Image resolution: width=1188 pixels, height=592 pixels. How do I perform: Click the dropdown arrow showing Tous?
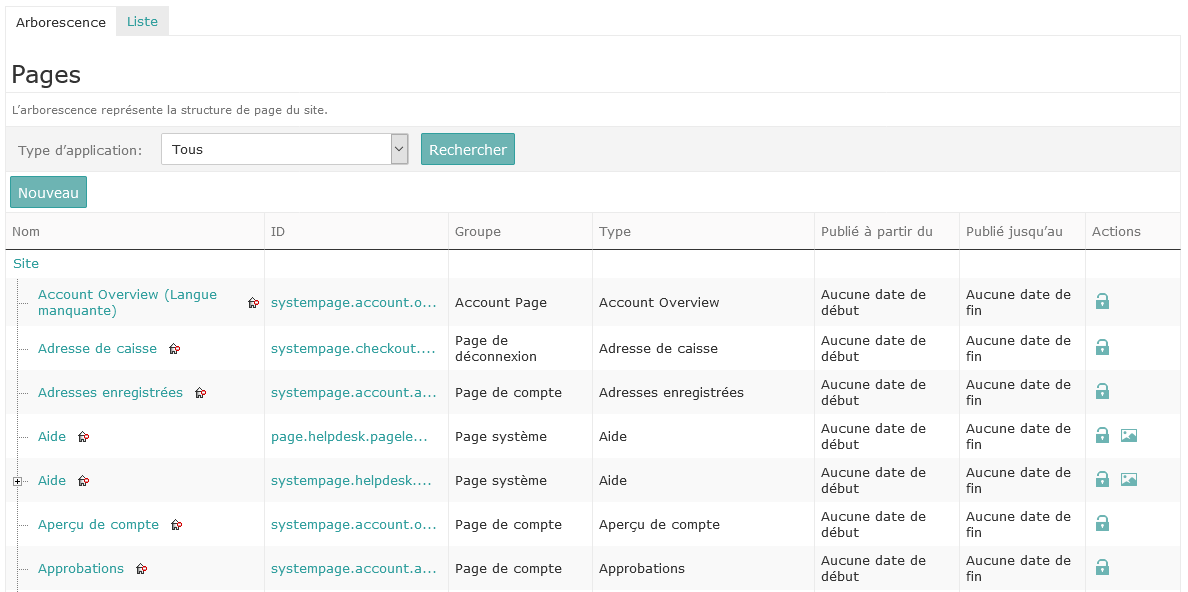point(398,148)
